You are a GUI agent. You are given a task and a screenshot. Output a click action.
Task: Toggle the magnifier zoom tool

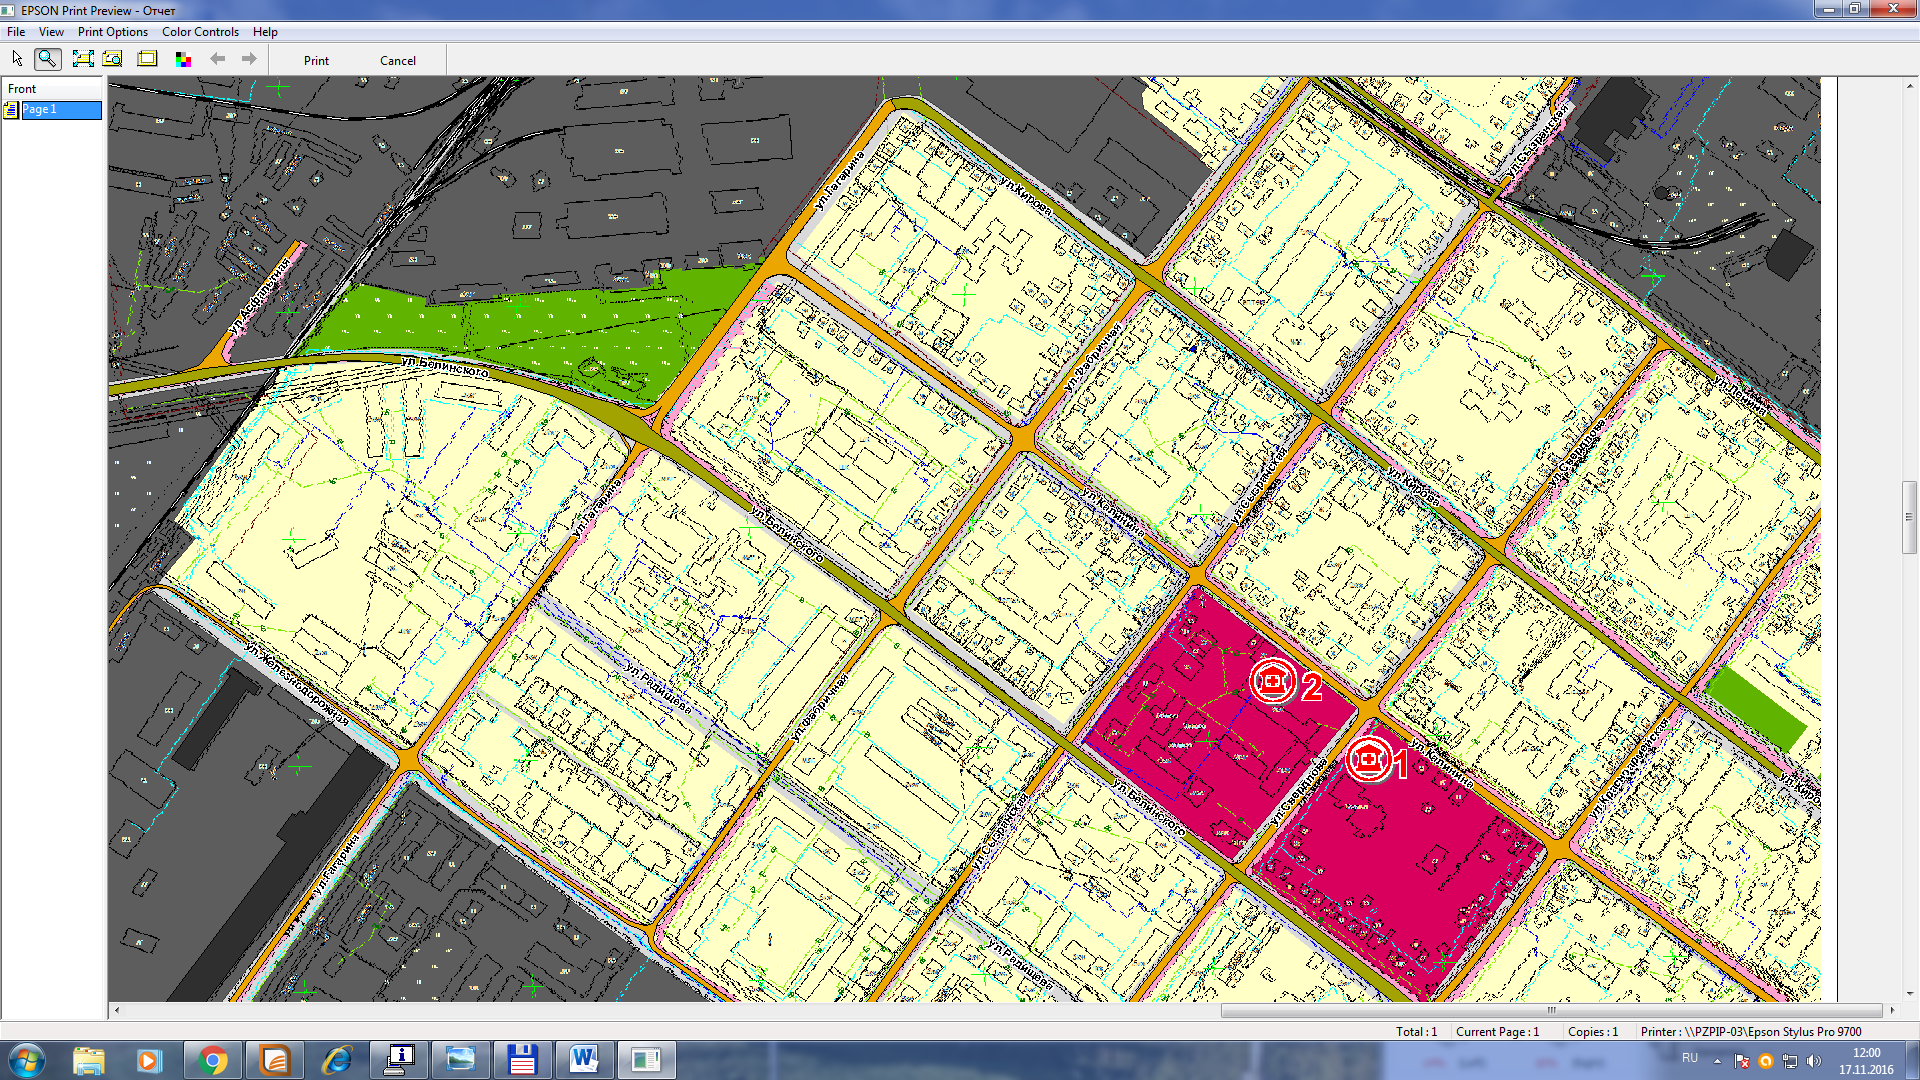coord(47,59)
